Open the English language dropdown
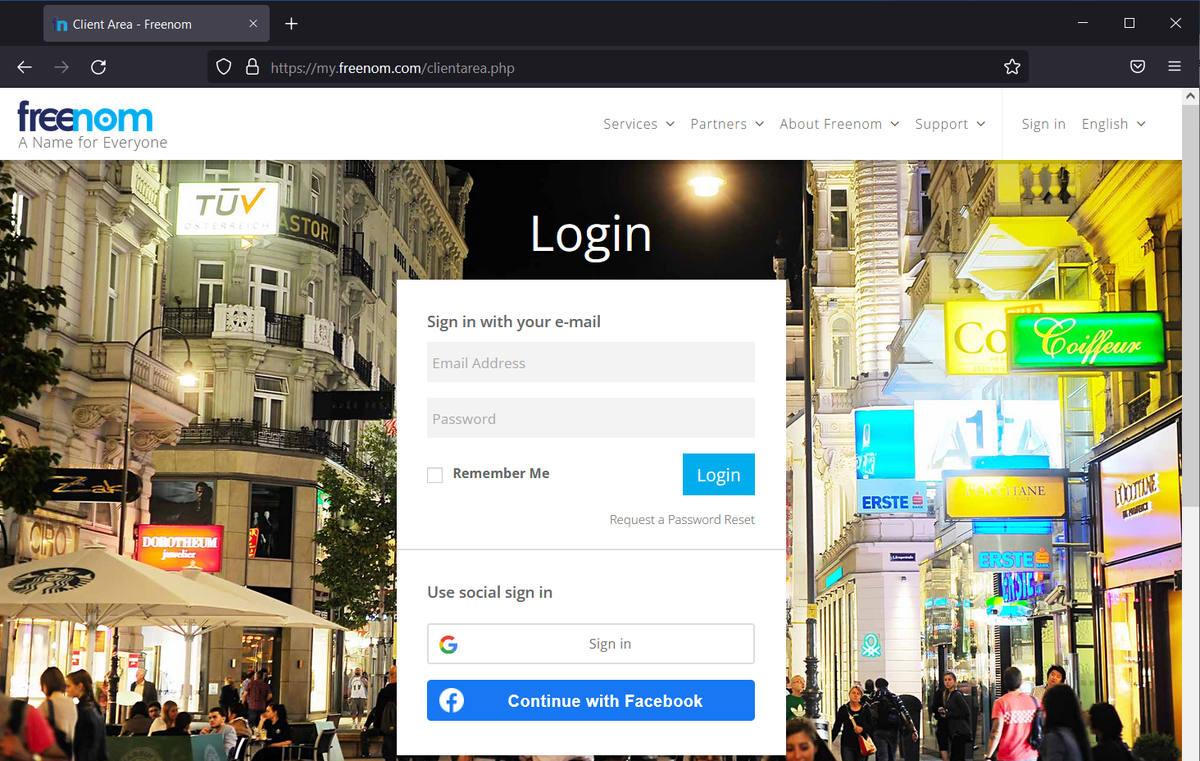Viewport: 1200px width, 761px height. (x=1113, y=124)
